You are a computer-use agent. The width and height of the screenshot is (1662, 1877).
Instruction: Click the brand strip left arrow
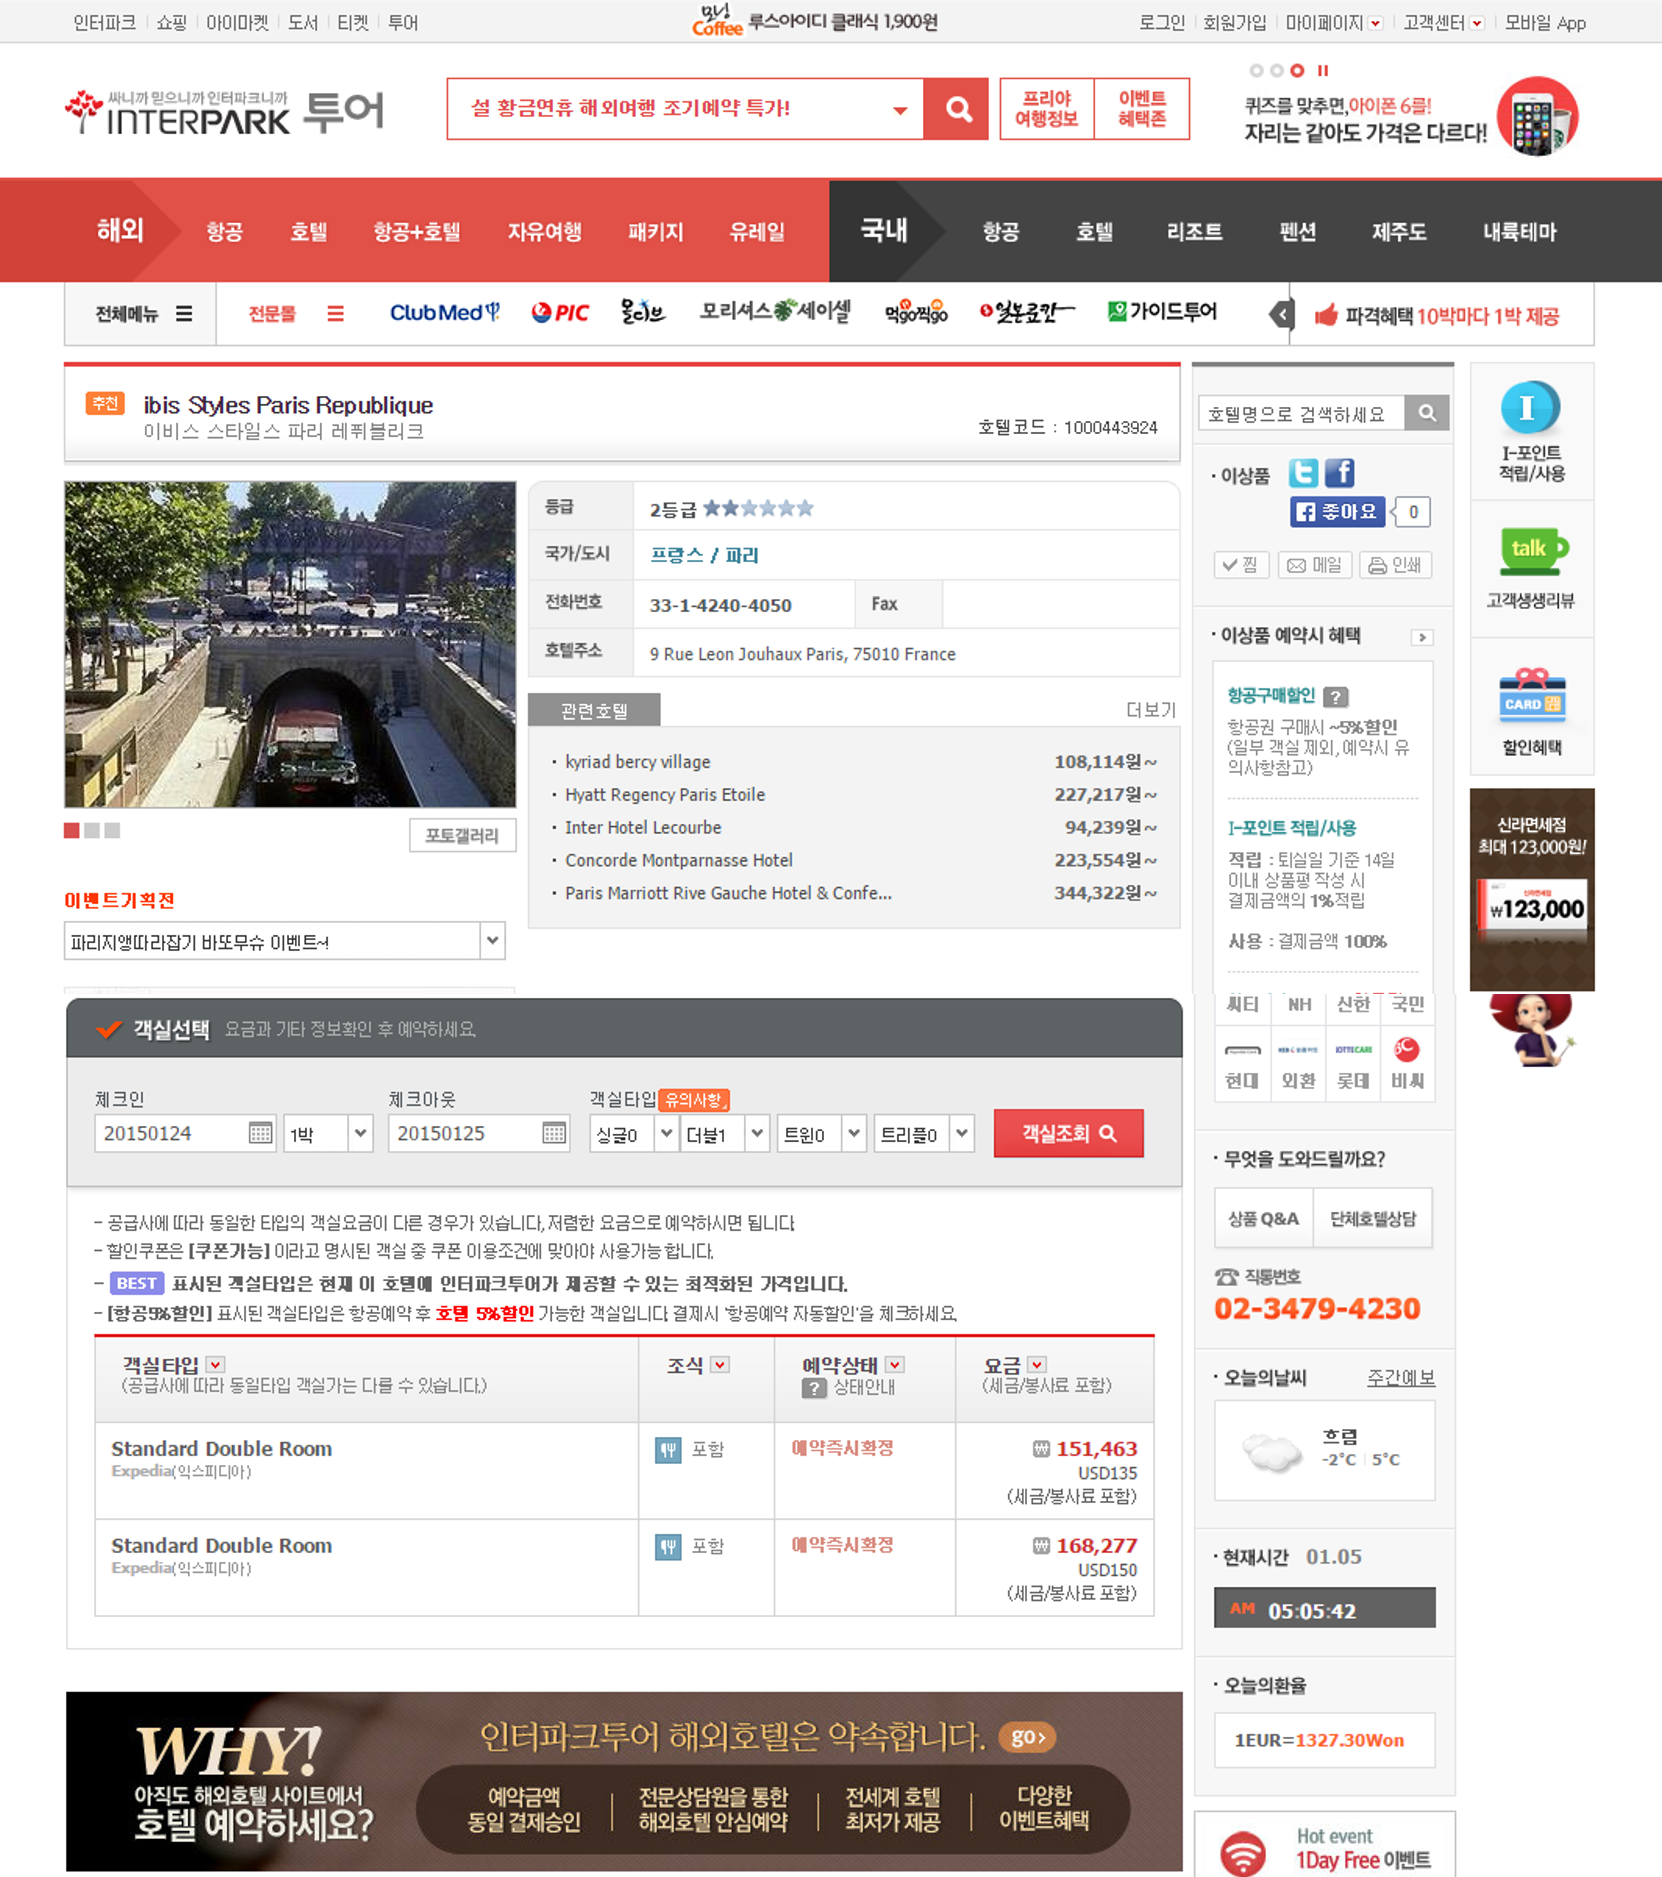[1281, 316]
